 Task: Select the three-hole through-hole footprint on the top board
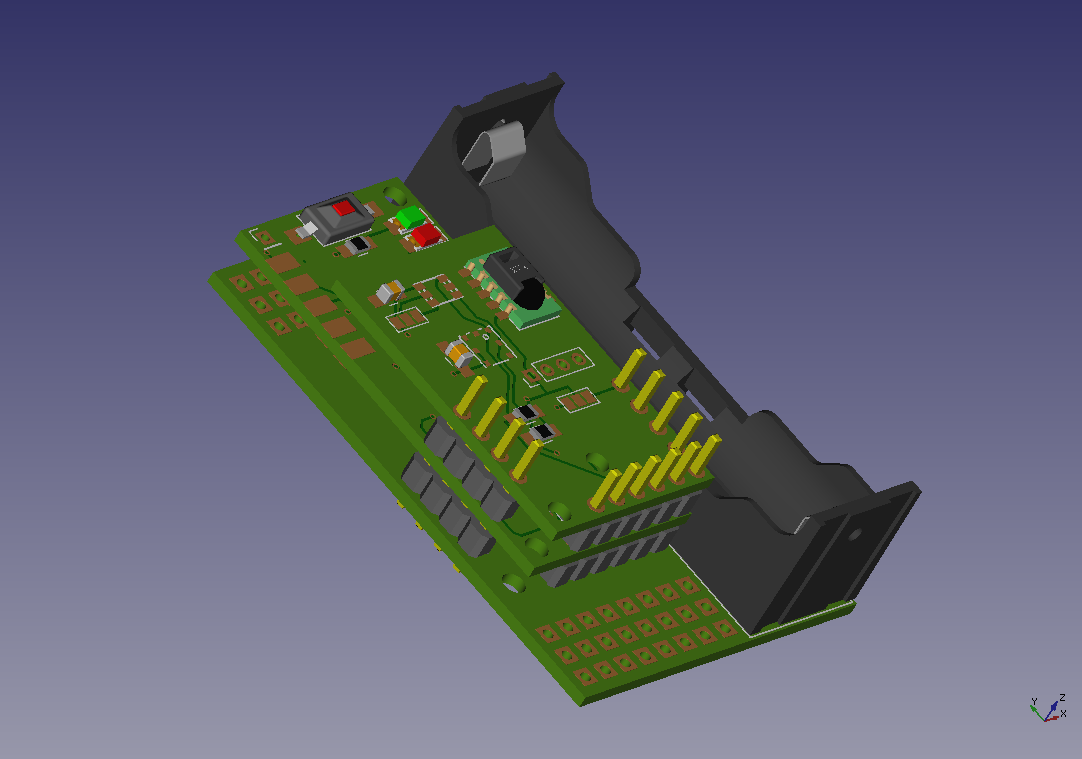563,365
